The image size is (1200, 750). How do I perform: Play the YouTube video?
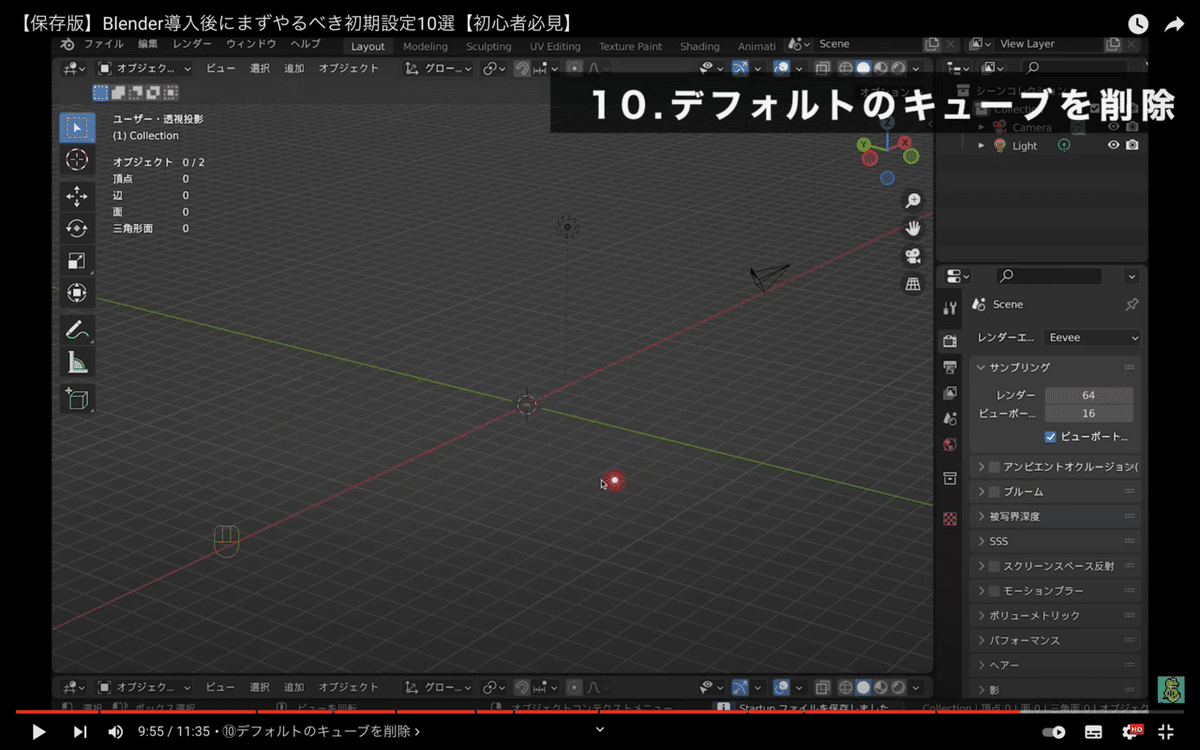(38, 732)
